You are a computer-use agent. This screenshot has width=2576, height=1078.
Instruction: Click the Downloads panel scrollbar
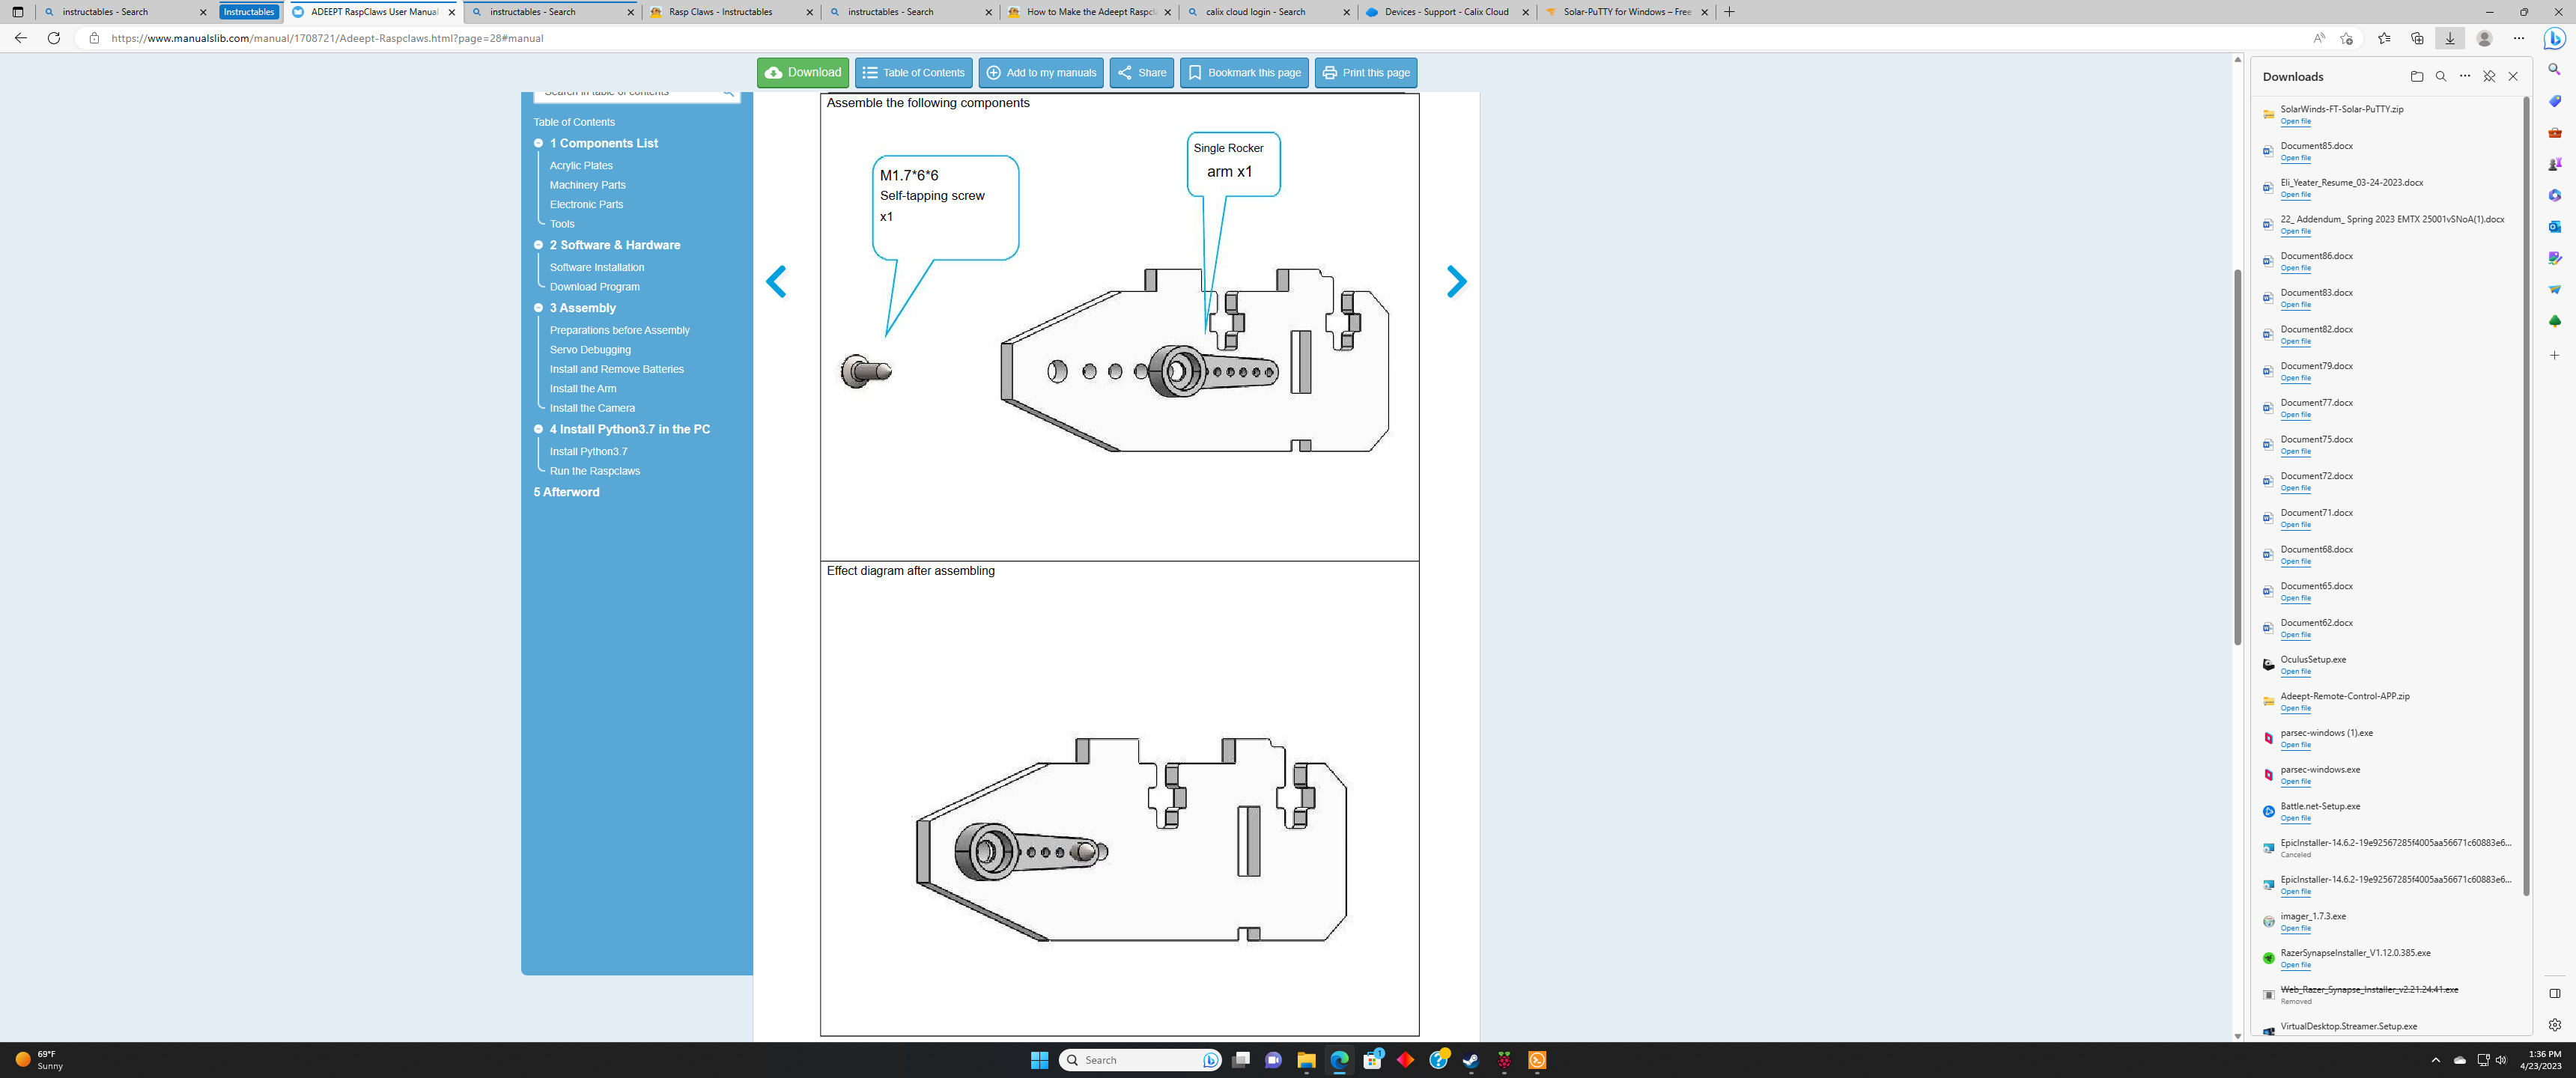point(2526,495)
